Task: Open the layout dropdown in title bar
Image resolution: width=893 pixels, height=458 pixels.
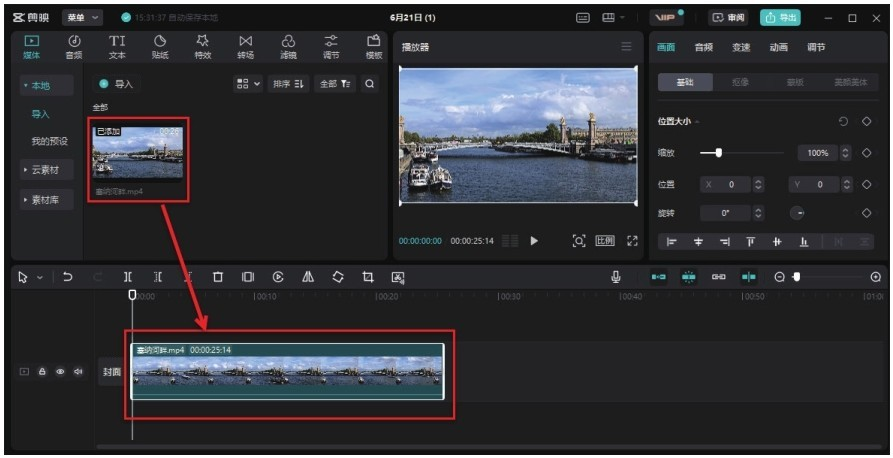Action: pyautogui.click(x=613, y=18)
